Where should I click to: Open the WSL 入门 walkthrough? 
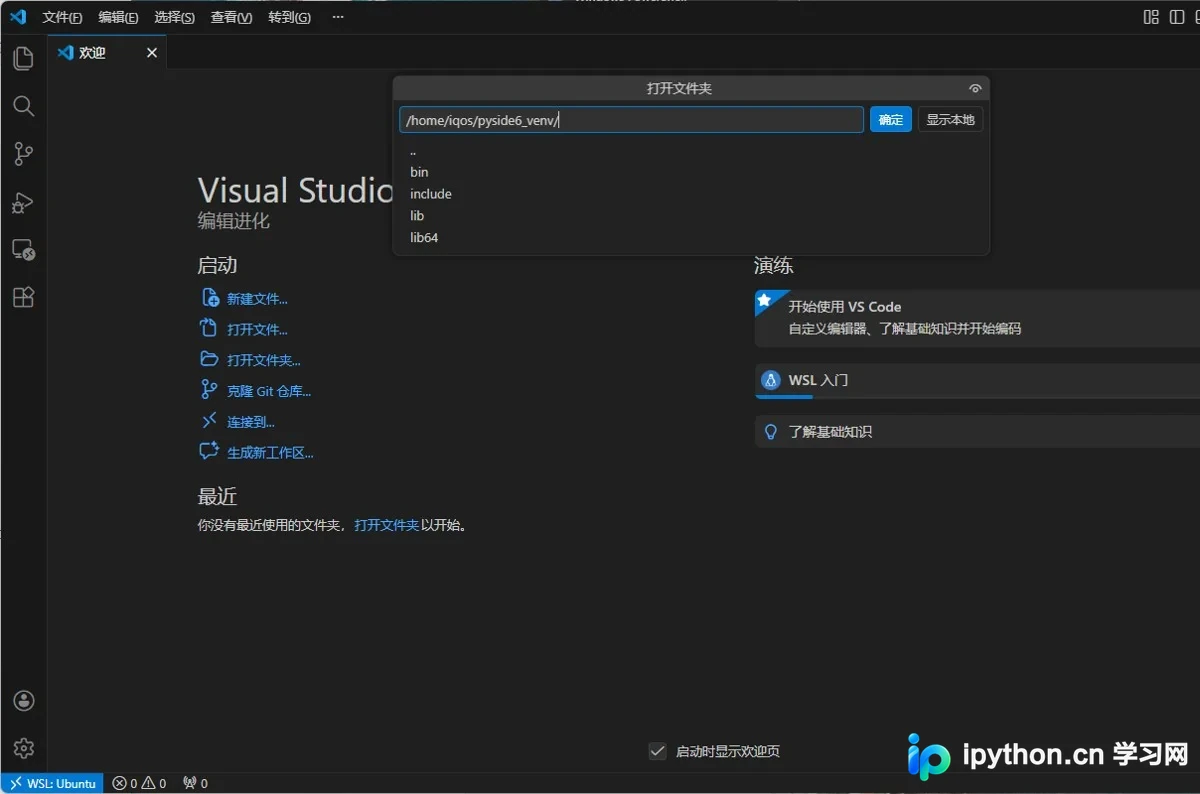(x=977, y=381)
